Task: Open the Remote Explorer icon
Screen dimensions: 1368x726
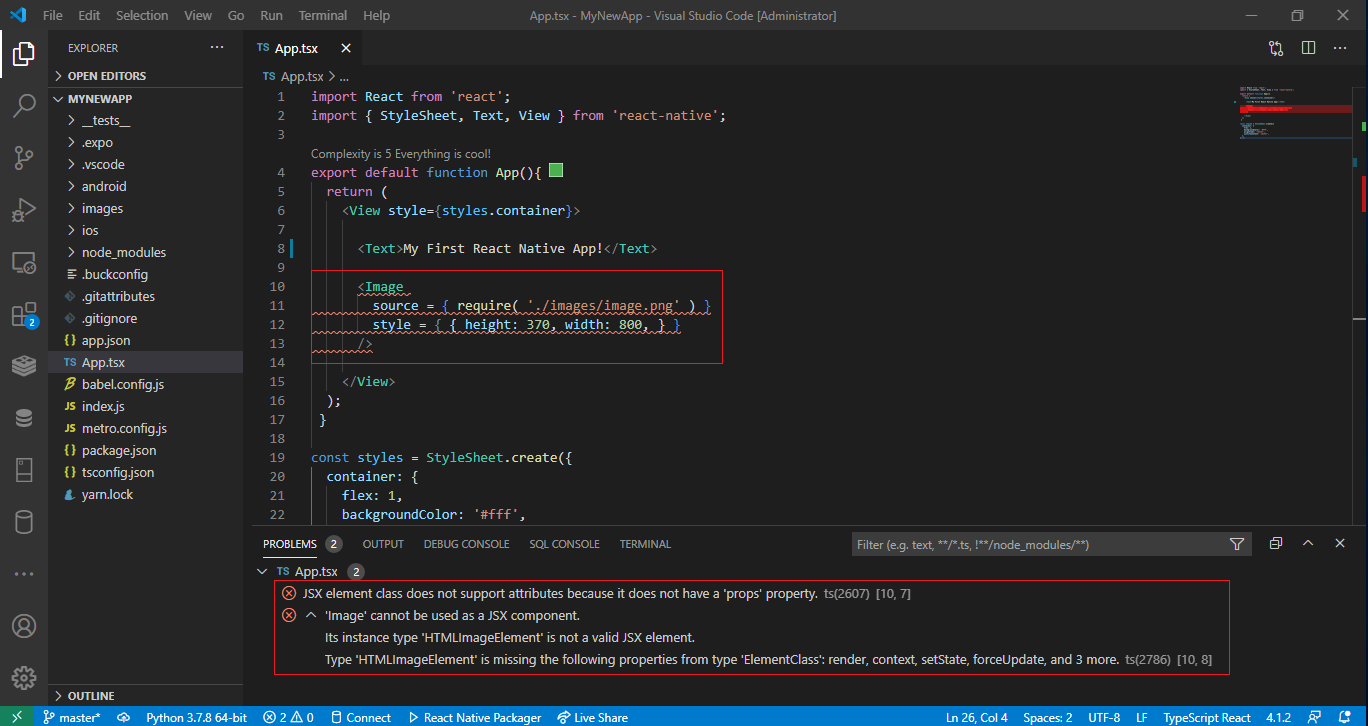Action: tap(24, 263)
